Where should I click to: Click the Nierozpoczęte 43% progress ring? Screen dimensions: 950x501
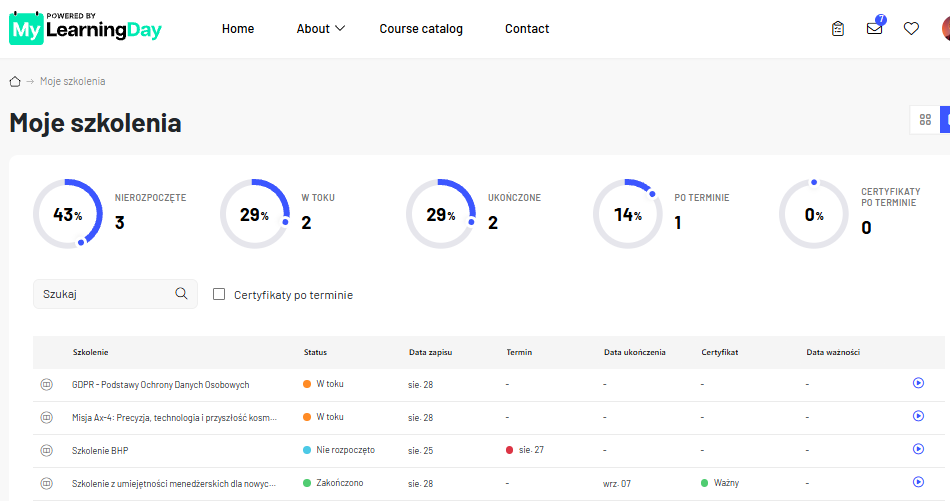pos(68,214)
